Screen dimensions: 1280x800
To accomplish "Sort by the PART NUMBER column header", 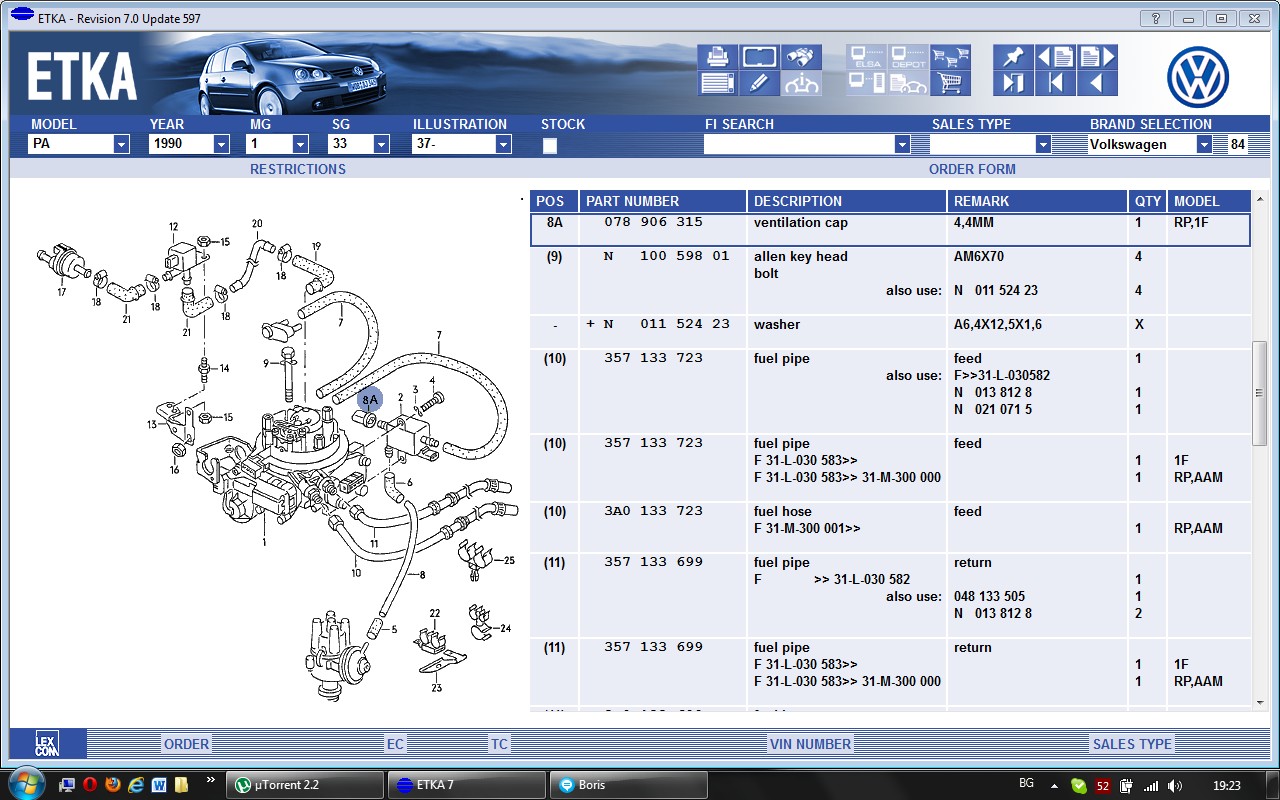I will point(663,201).
